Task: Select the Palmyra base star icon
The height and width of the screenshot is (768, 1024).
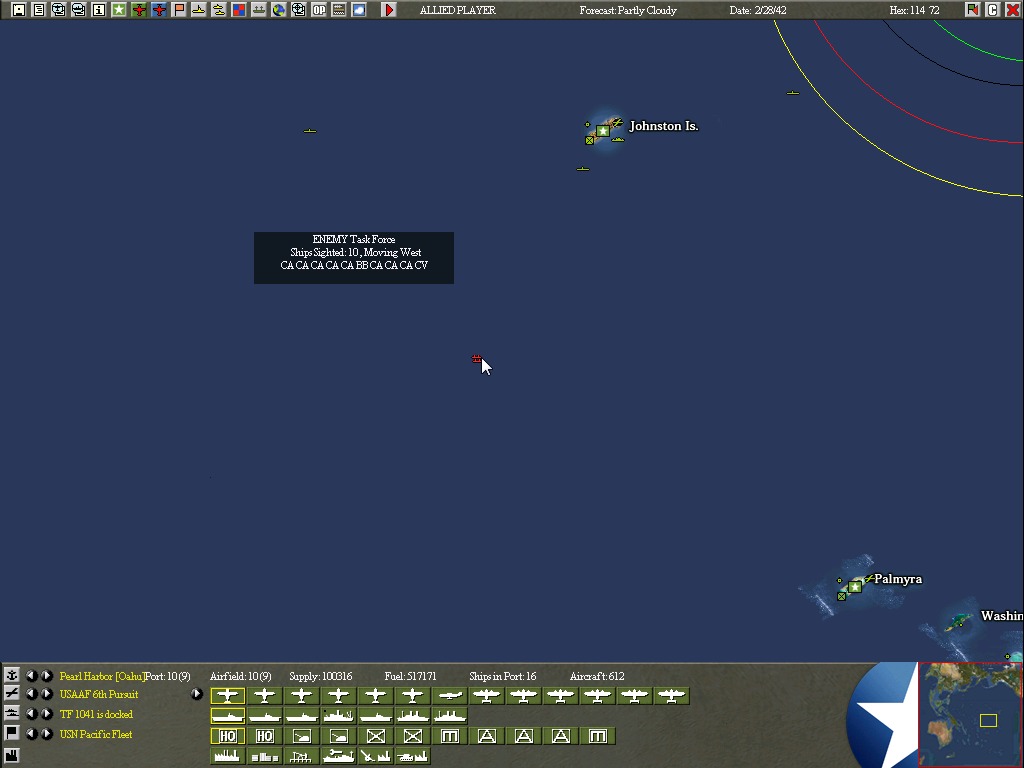Action: point(855,587)
